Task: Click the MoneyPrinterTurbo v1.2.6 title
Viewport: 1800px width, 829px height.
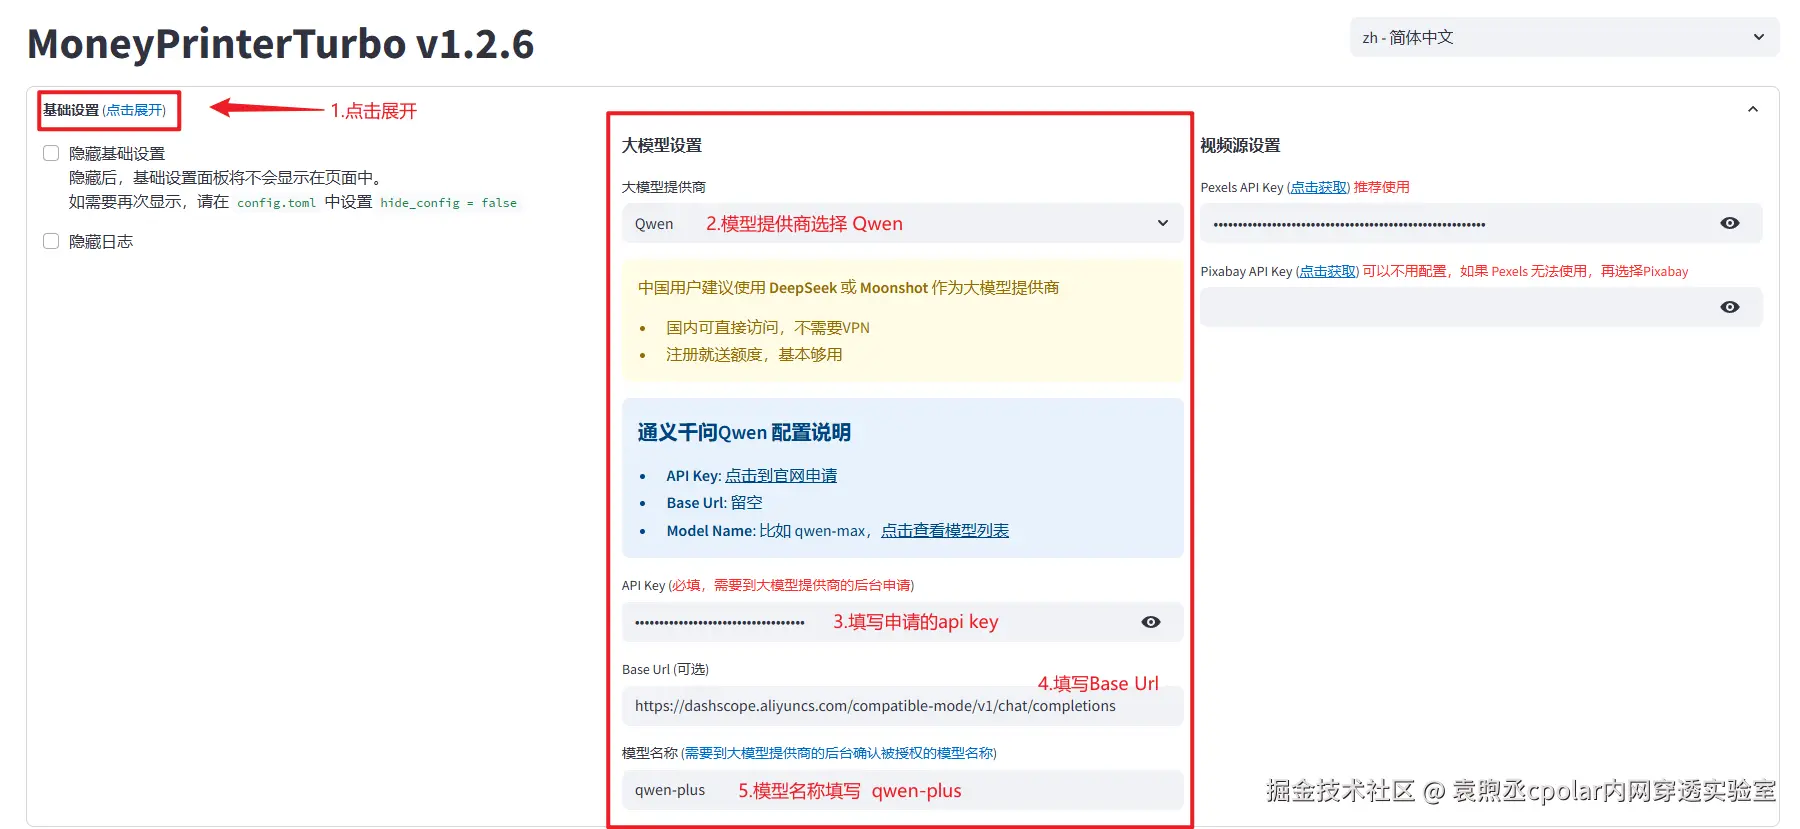Action: pos(281,44)
